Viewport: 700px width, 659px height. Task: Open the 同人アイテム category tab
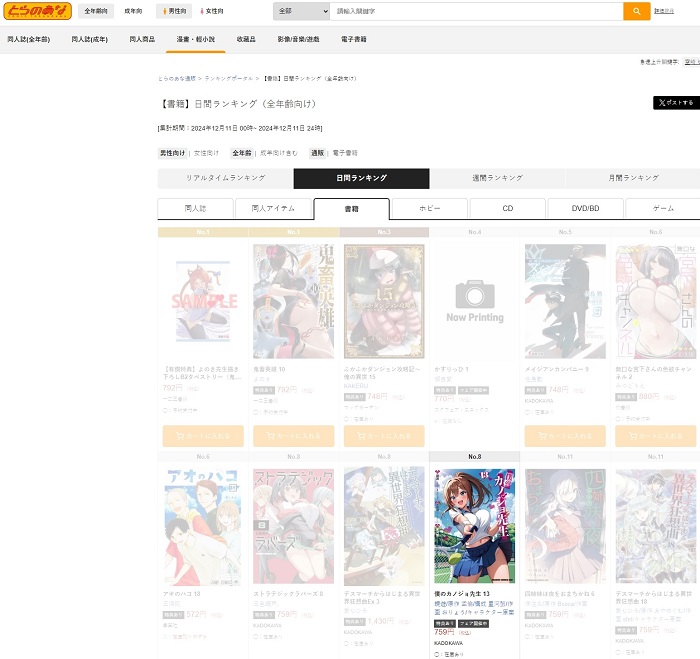tap(273, 209)
